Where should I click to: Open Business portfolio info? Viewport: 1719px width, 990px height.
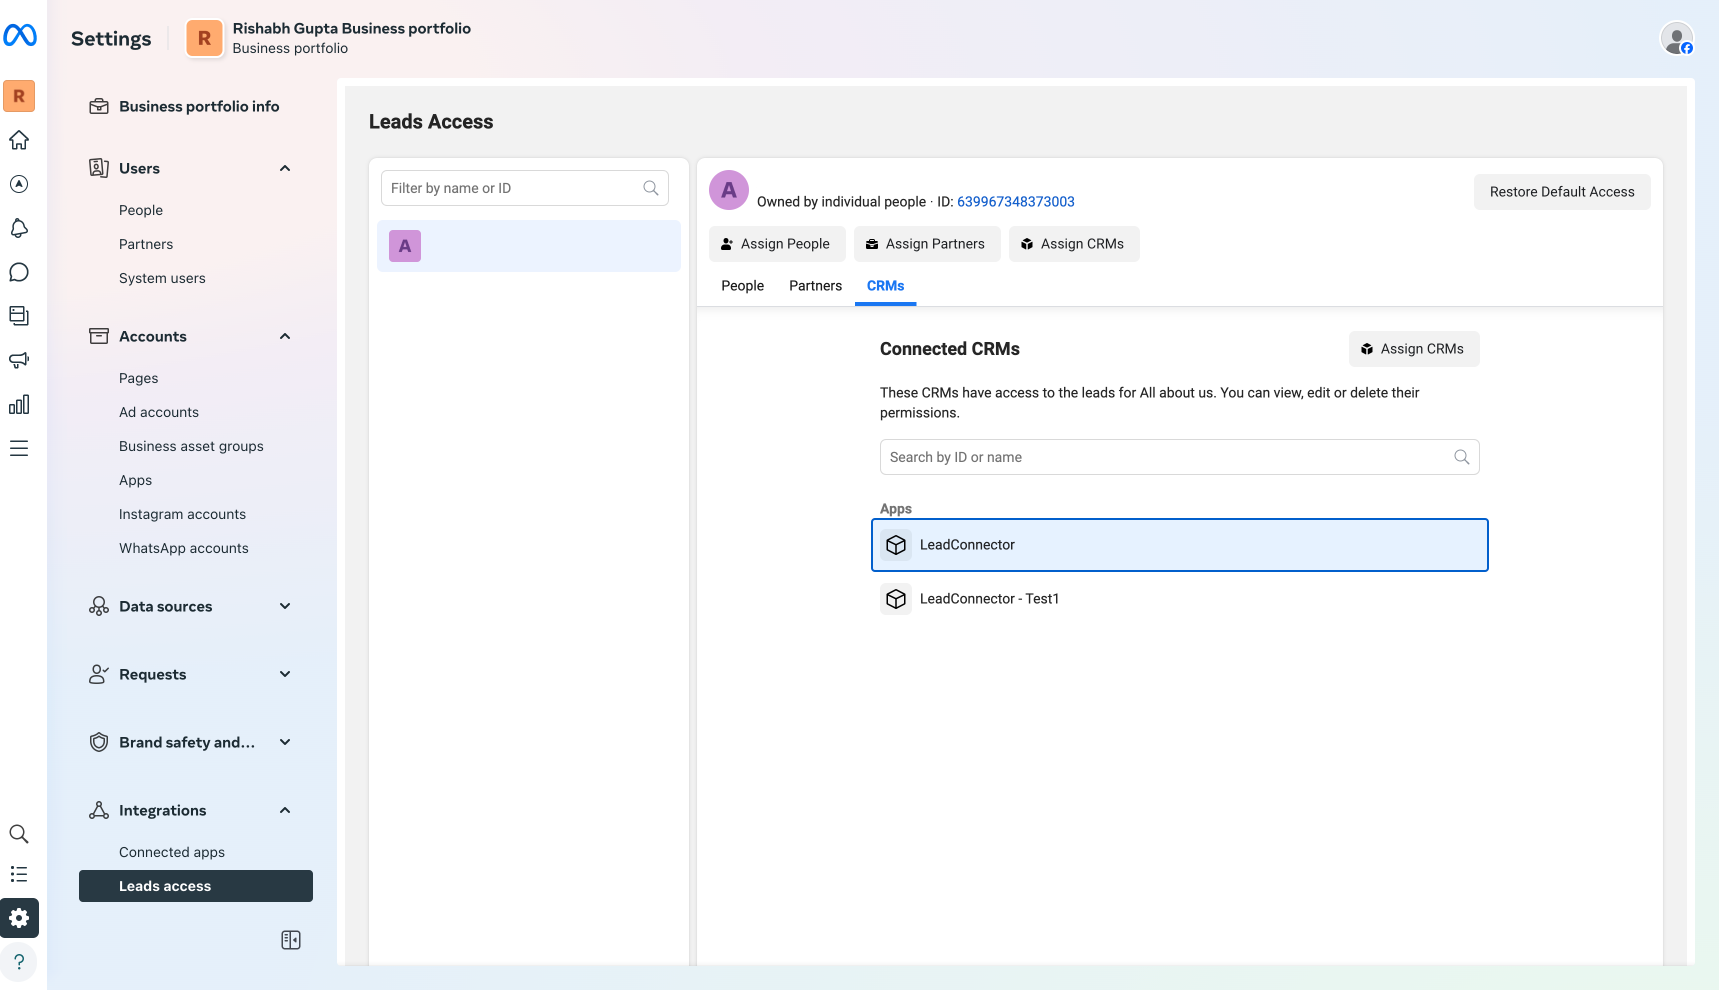[x=199, y=106]
